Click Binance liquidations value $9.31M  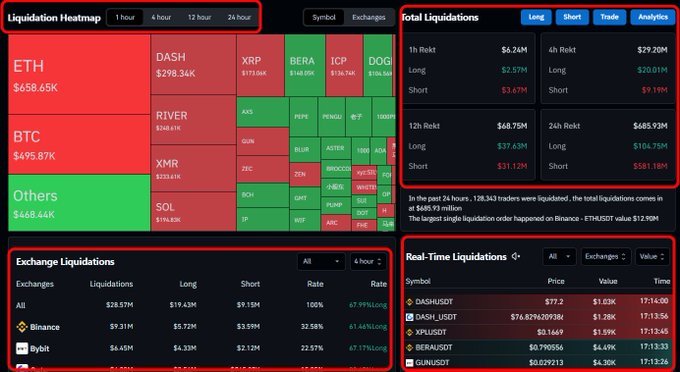(x=121, y=326)
